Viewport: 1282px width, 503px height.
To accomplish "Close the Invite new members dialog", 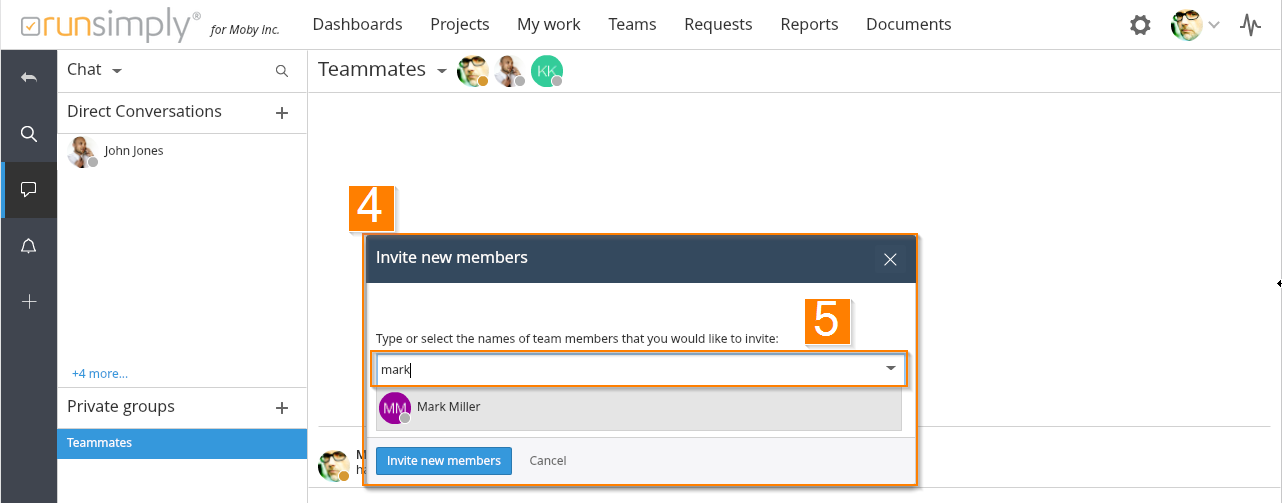I will tap(890, 260).
